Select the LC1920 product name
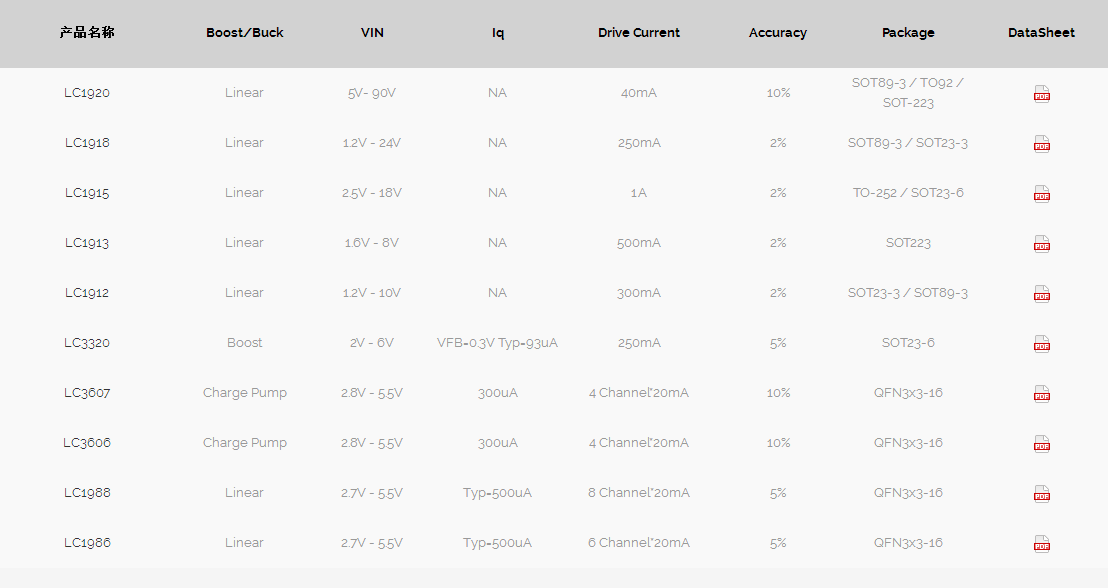 coord(87,93)
